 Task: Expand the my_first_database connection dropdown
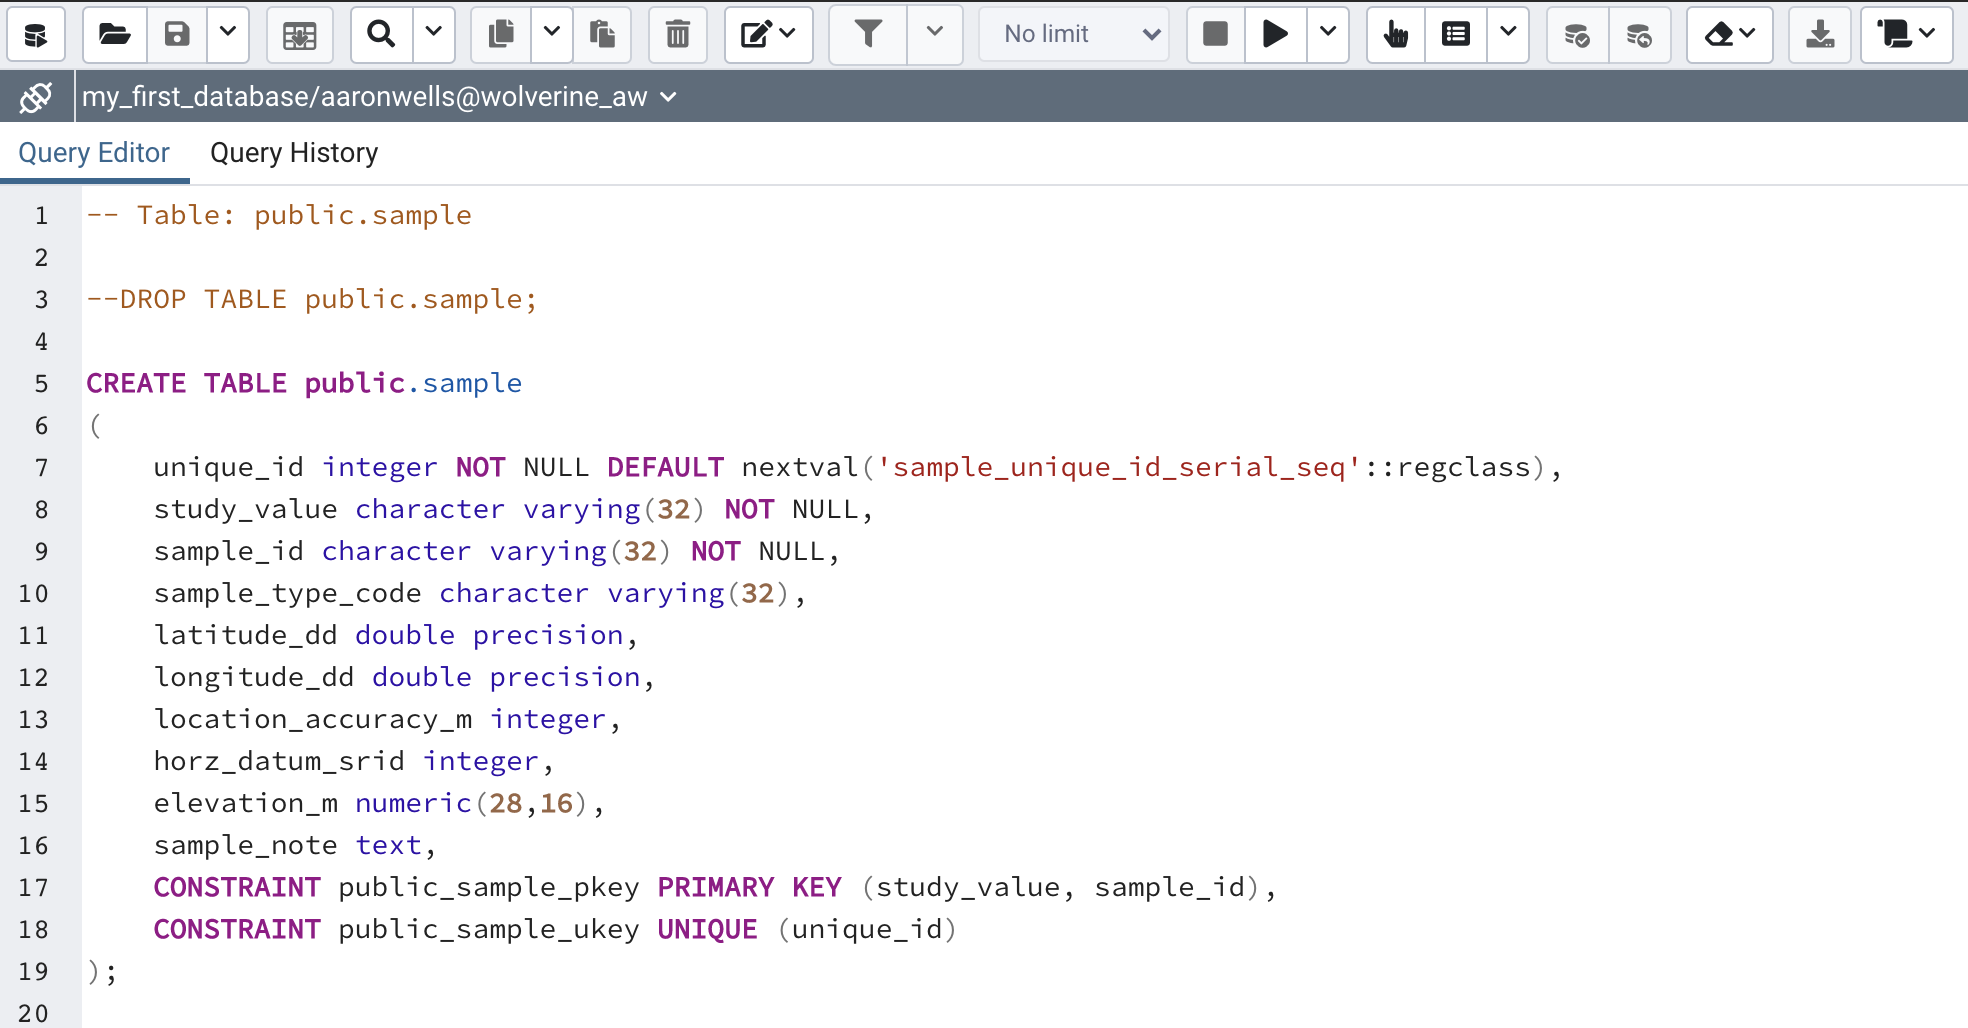pyautogui.click(x=669, y=97)
